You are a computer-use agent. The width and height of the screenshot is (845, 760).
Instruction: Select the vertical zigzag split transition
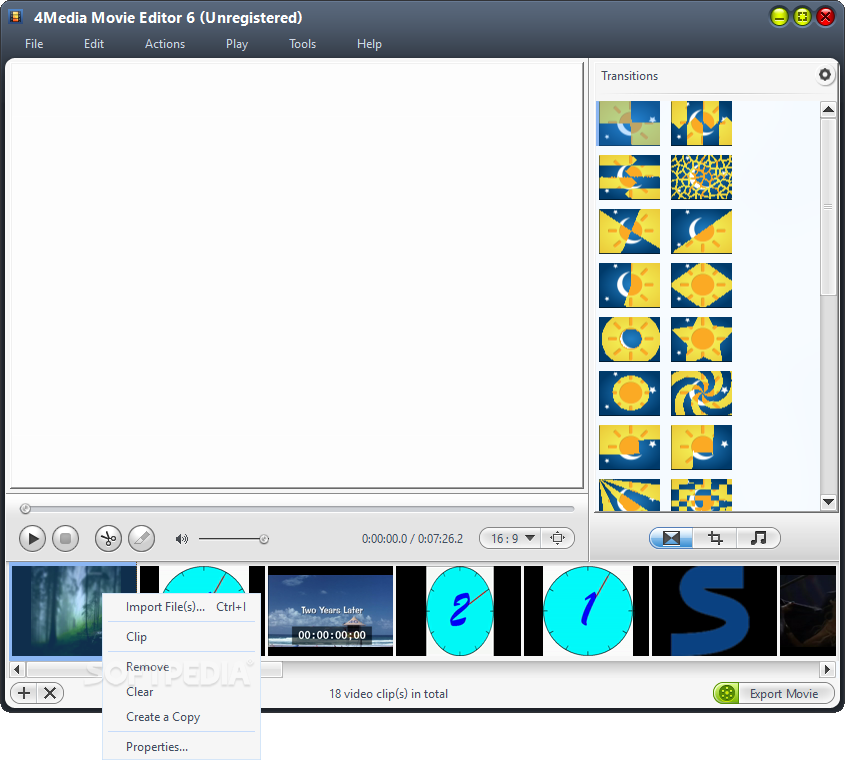(701, 123)
